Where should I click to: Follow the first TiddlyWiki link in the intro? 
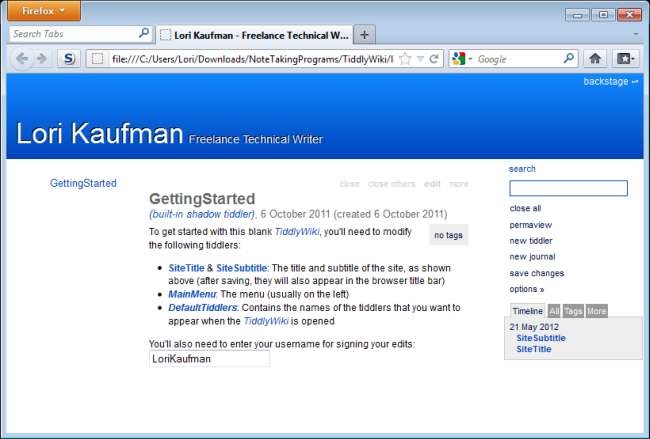[297, 232]
